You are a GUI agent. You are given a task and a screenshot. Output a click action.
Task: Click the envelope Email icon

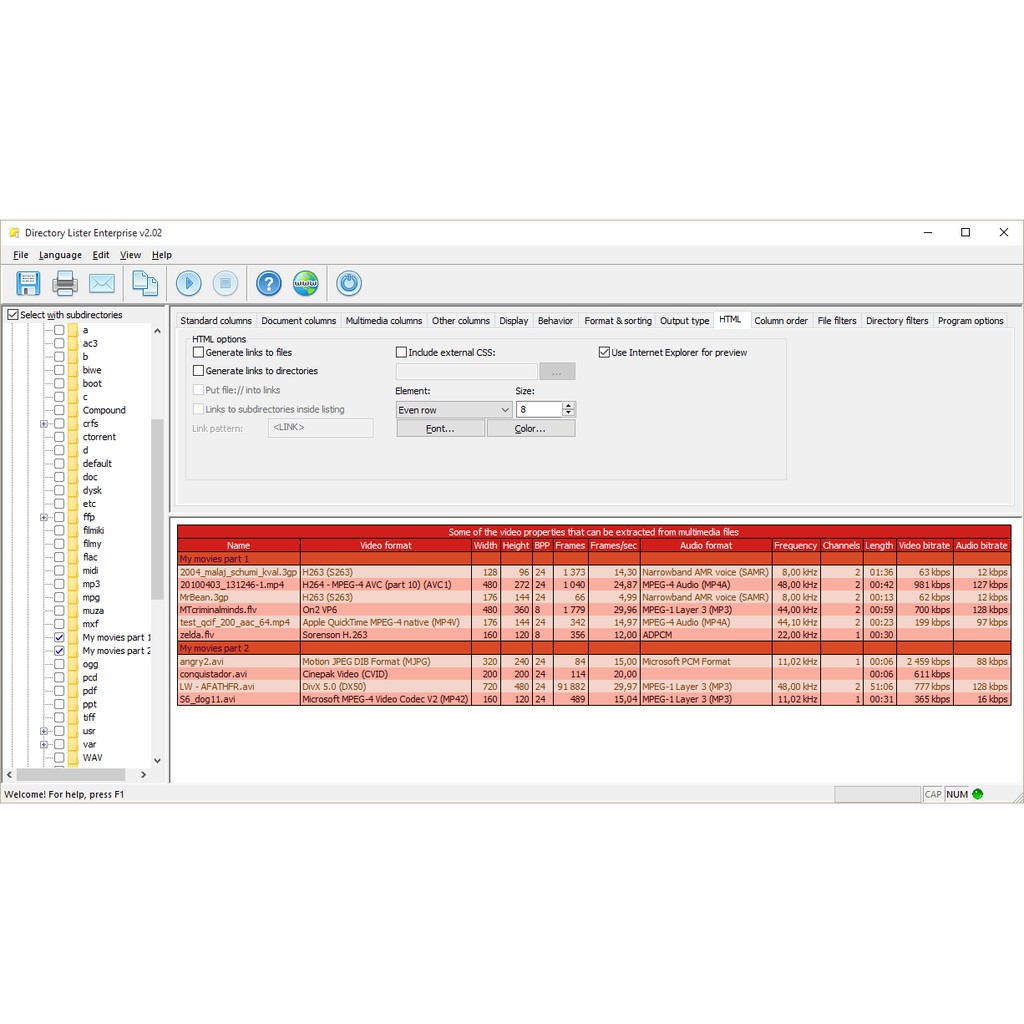(102, 283)
